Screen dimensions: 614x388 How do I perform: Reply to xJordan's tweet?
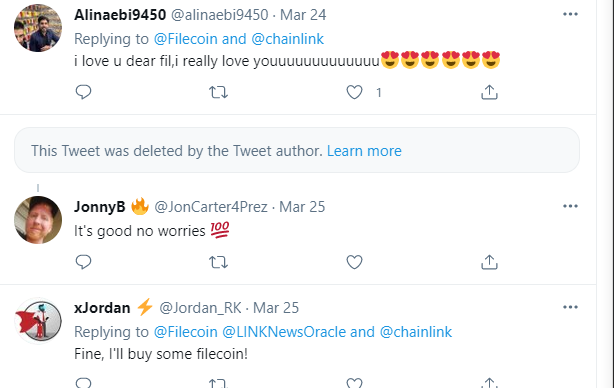[x=83, y=383]
